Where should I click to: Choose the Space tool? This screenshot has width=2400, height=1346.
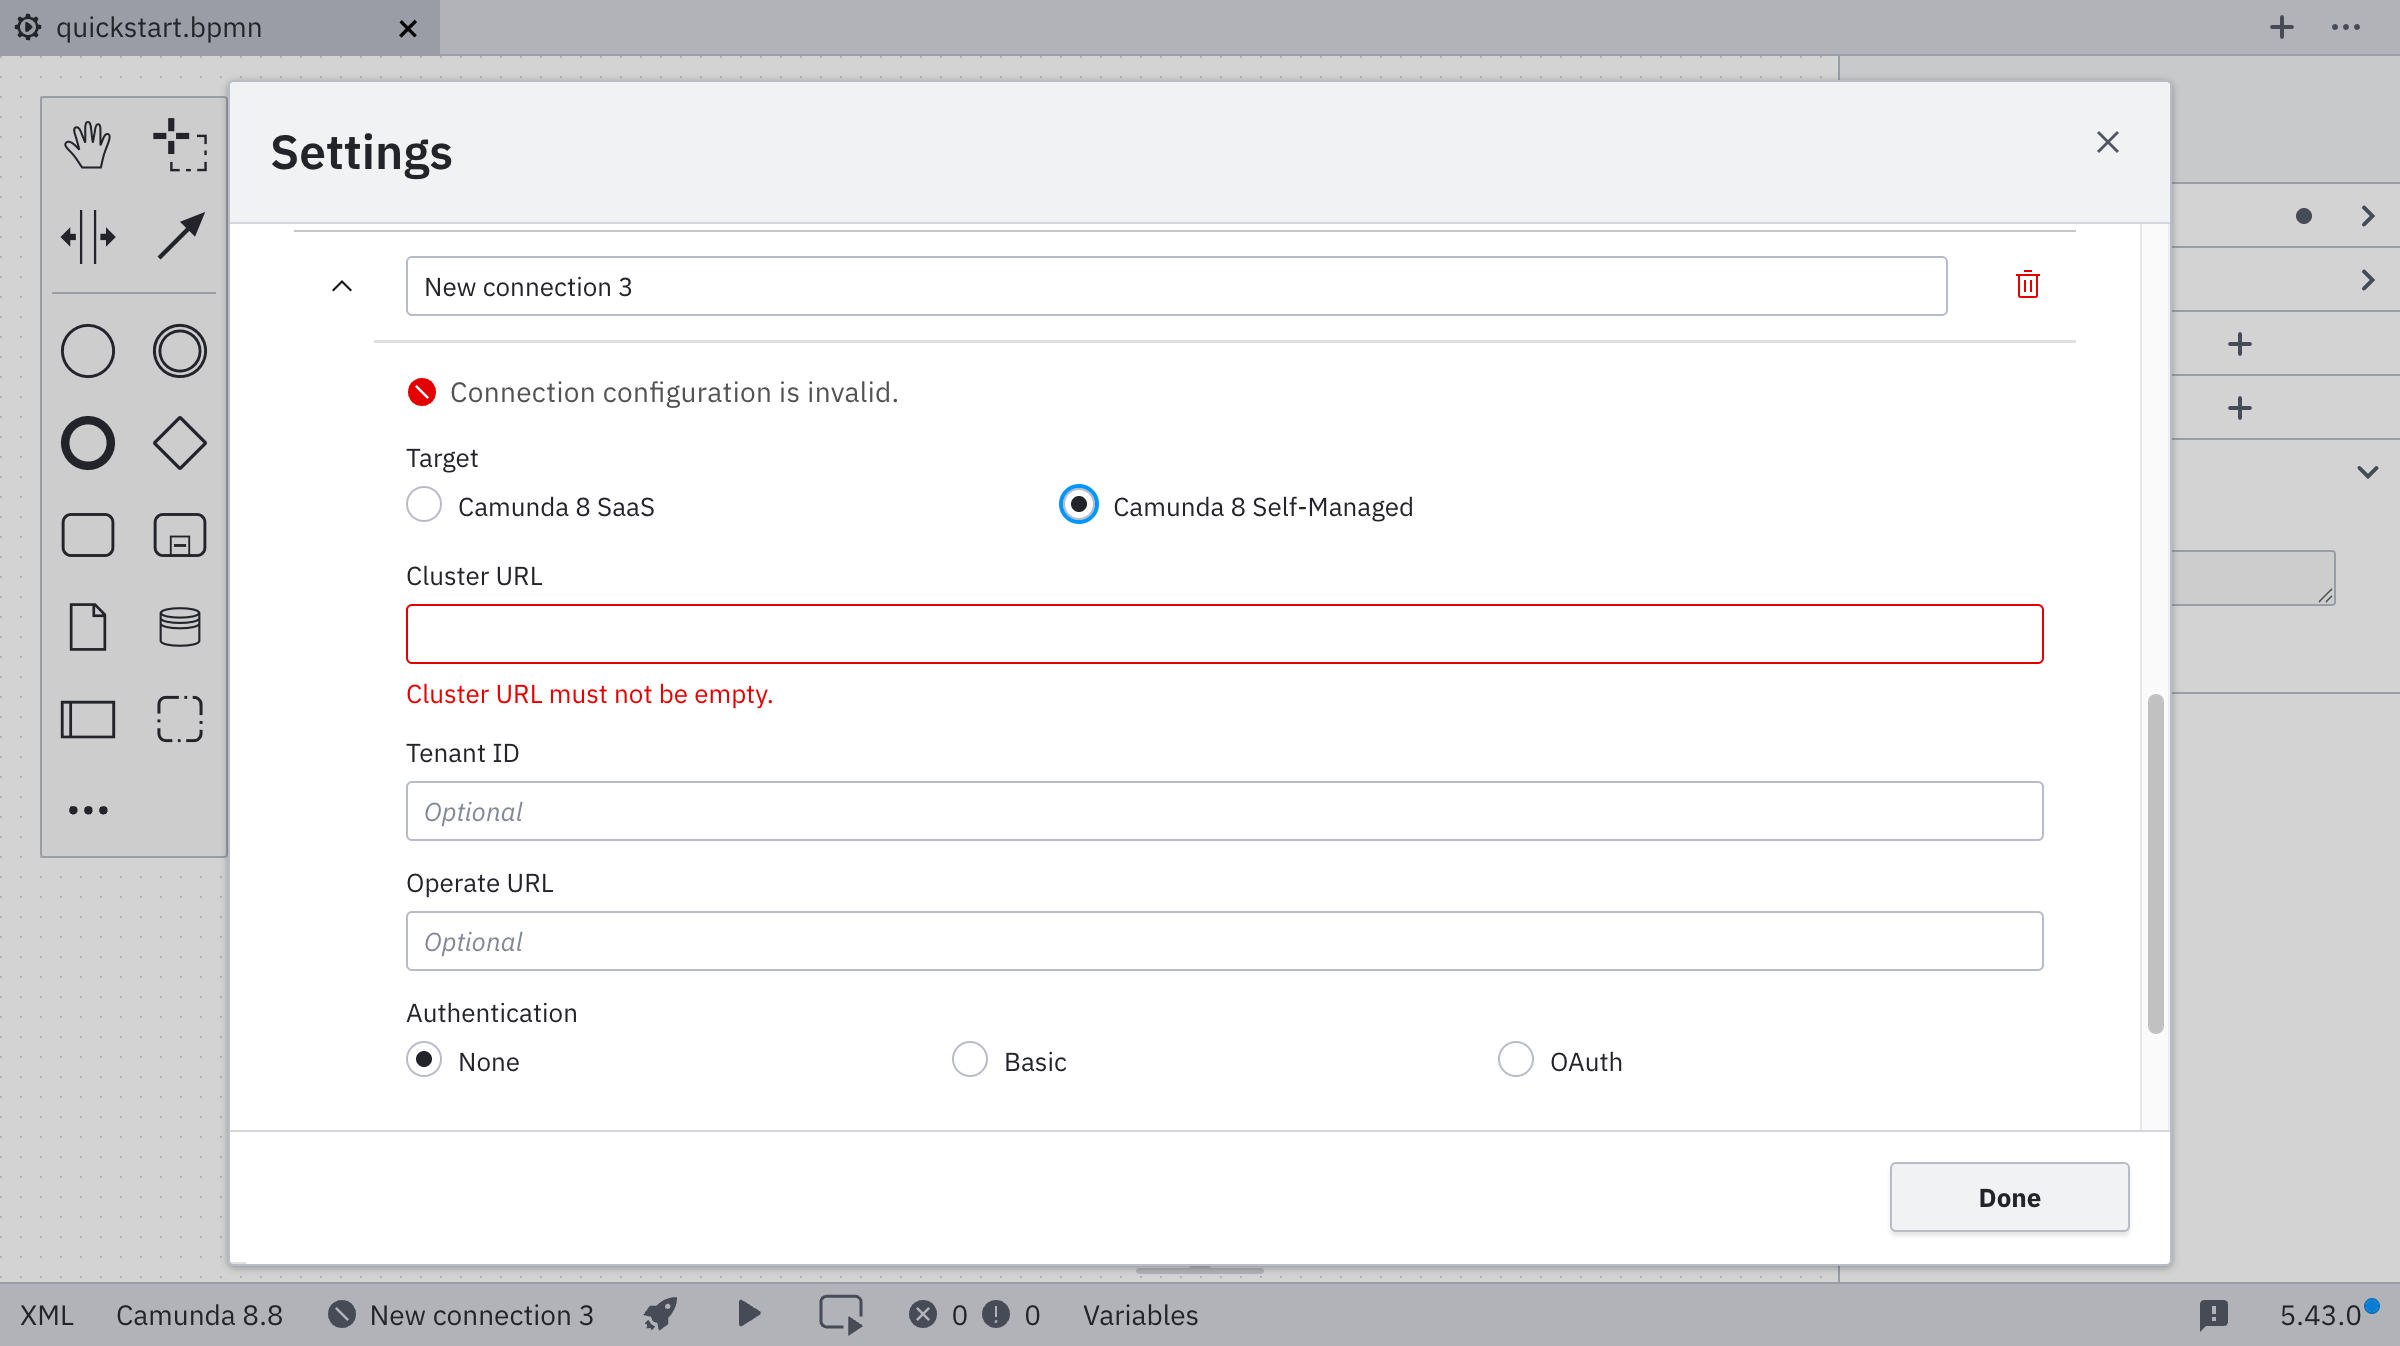pyautogui.click(x=88, y=237)
